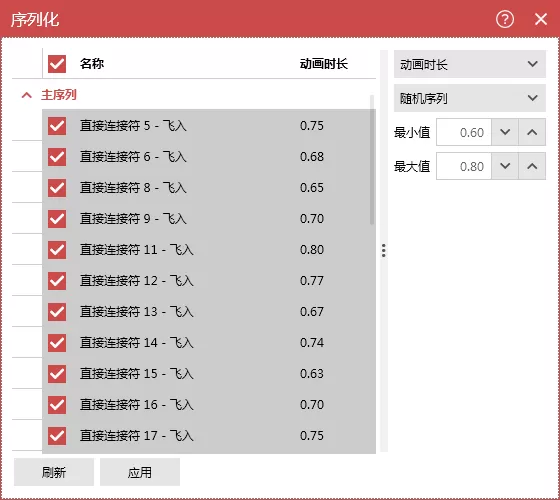Uncheck 直接连接符 11 - 飞入
The width and height of the screenshot is (560, 500).
pyautogui.click(x=57, y=250)
